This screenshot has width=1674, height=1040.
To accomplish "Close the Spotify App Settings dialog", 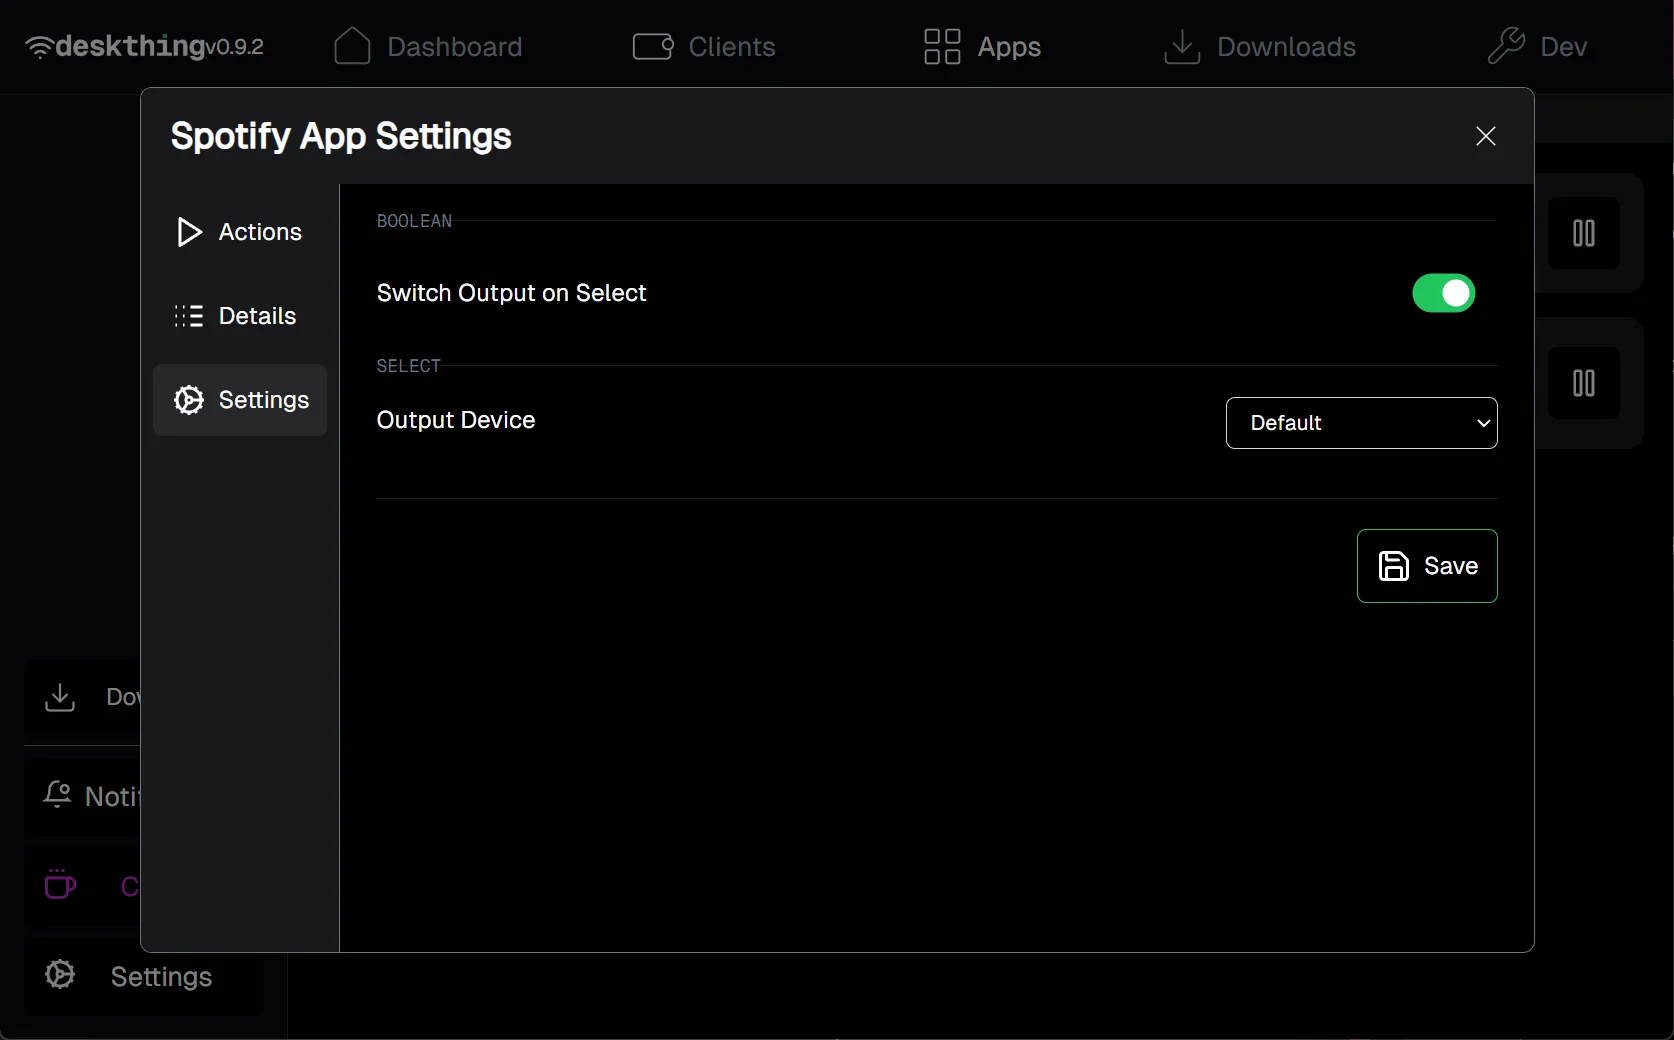I will tap(1486, 136).
